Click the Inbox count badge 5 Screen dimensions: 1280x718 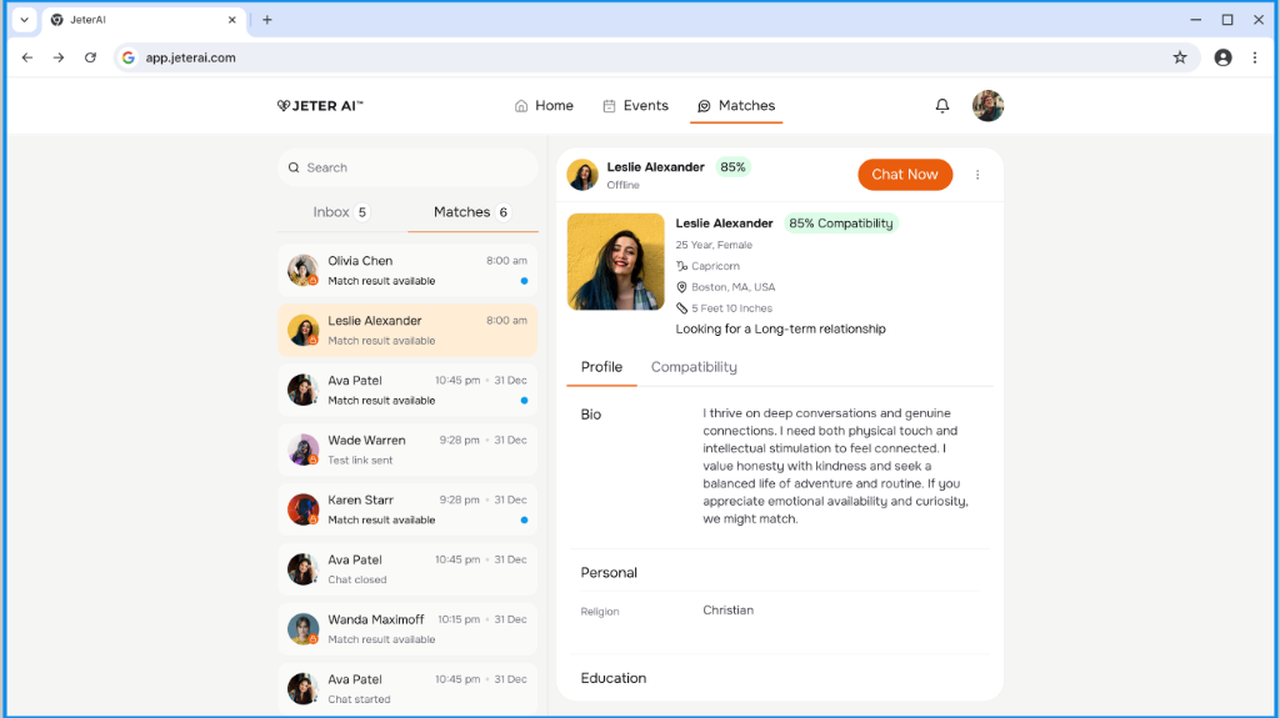362,212
